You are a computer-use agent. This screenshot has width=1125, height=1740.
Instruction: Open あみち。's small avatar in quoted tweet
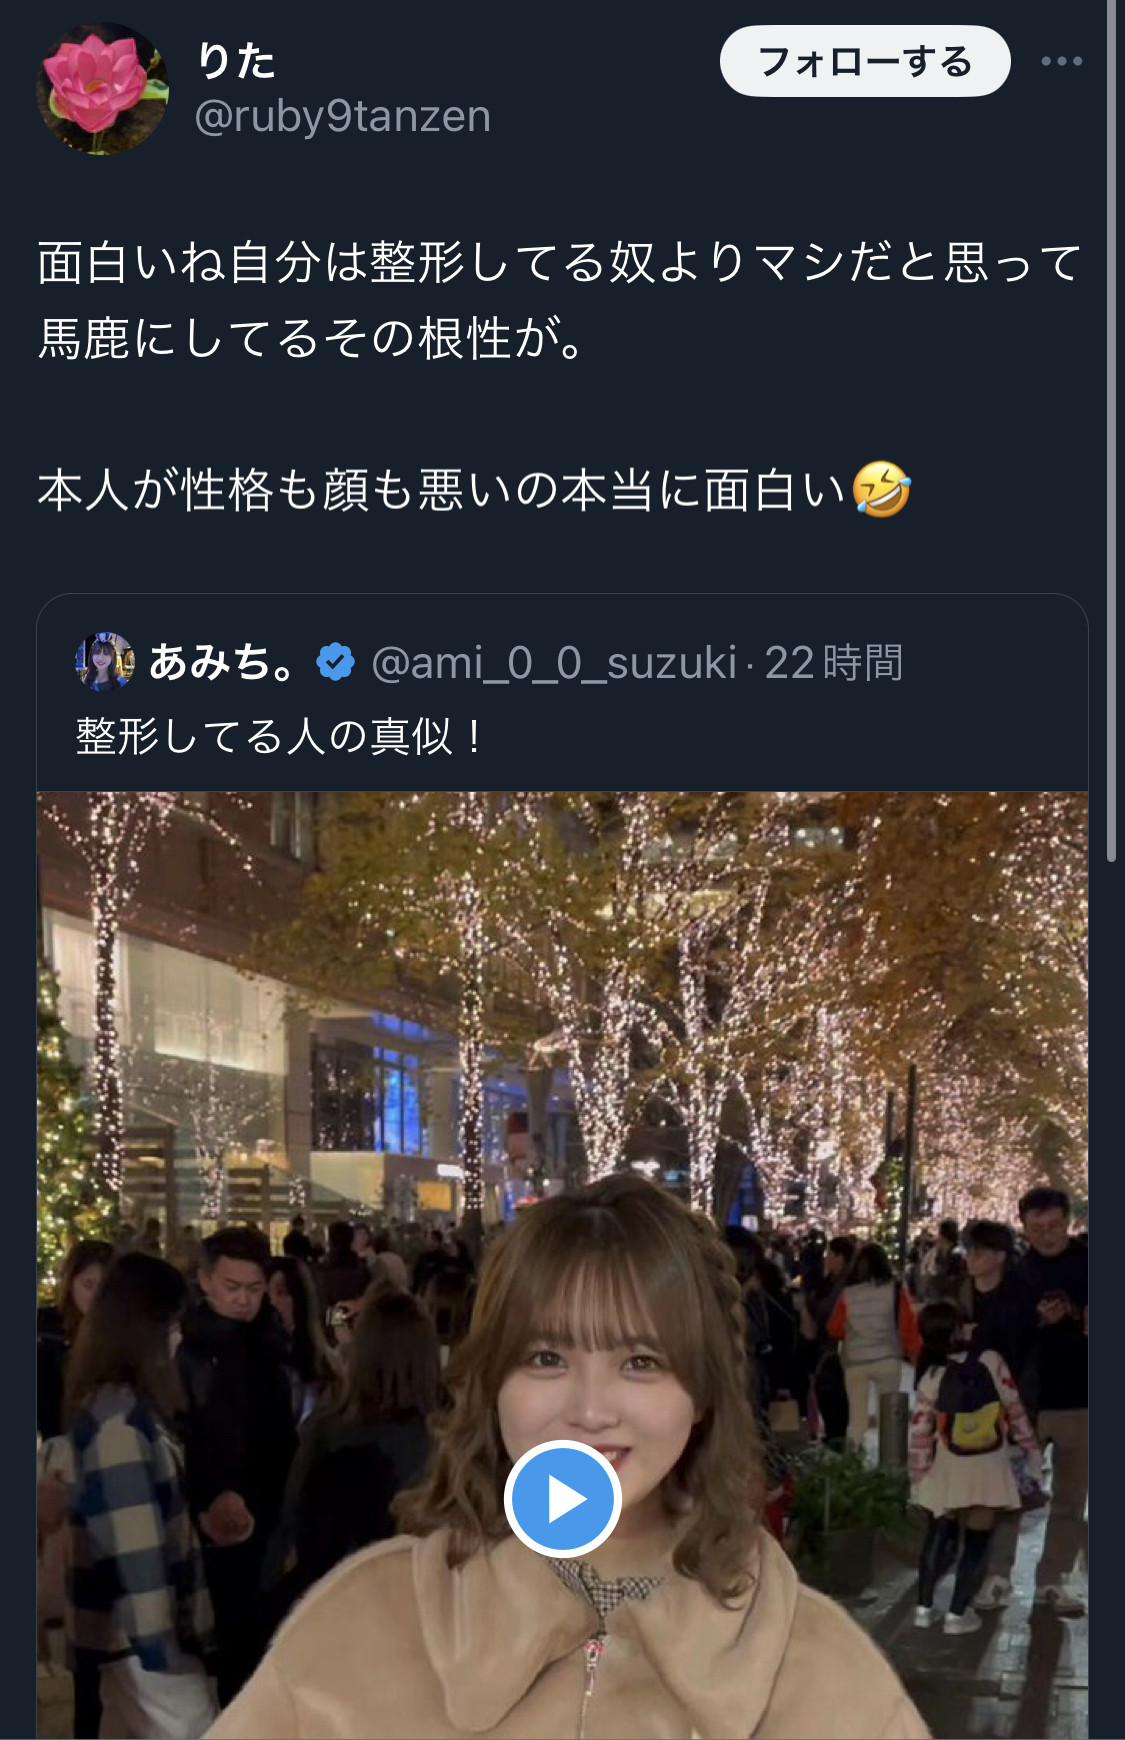point(105,662)
